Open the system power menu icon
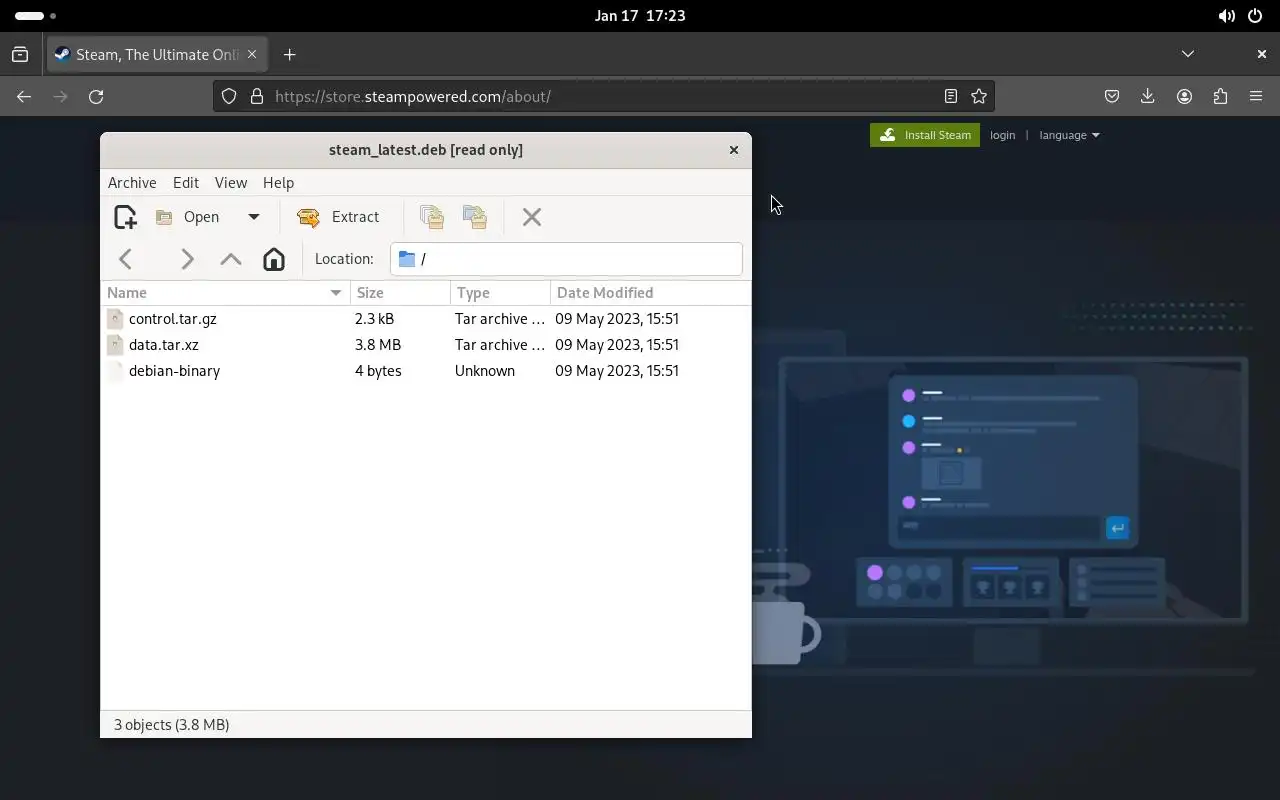 click(x=1255, y=16)
